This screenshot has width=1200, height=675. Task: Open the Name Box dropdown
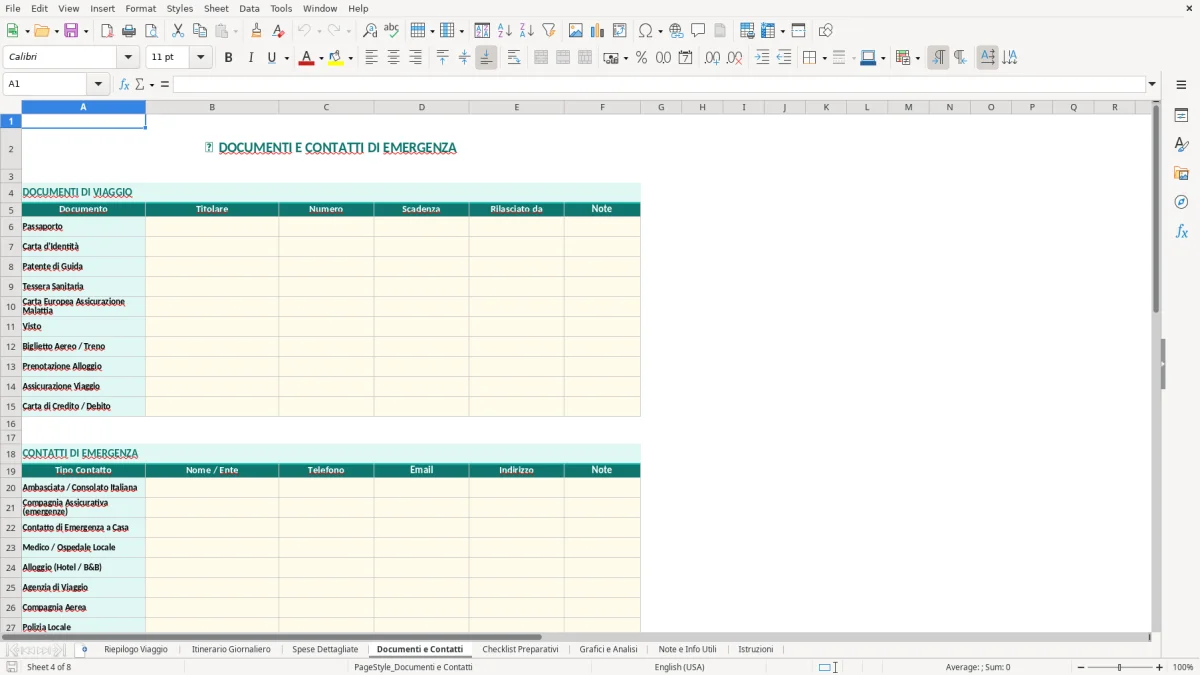pos(98,84)
